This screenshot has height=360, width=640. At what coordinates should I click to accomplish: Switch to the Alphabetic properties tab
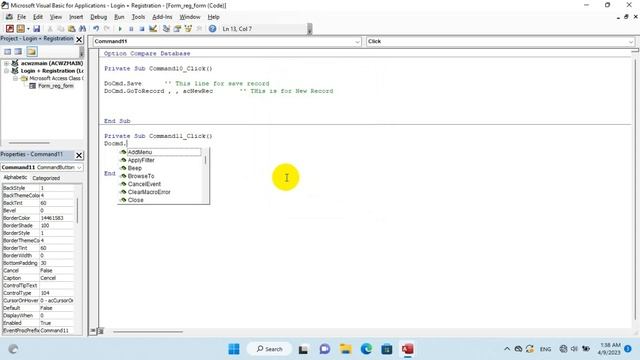pyautogui.click(x=15, y=178)
